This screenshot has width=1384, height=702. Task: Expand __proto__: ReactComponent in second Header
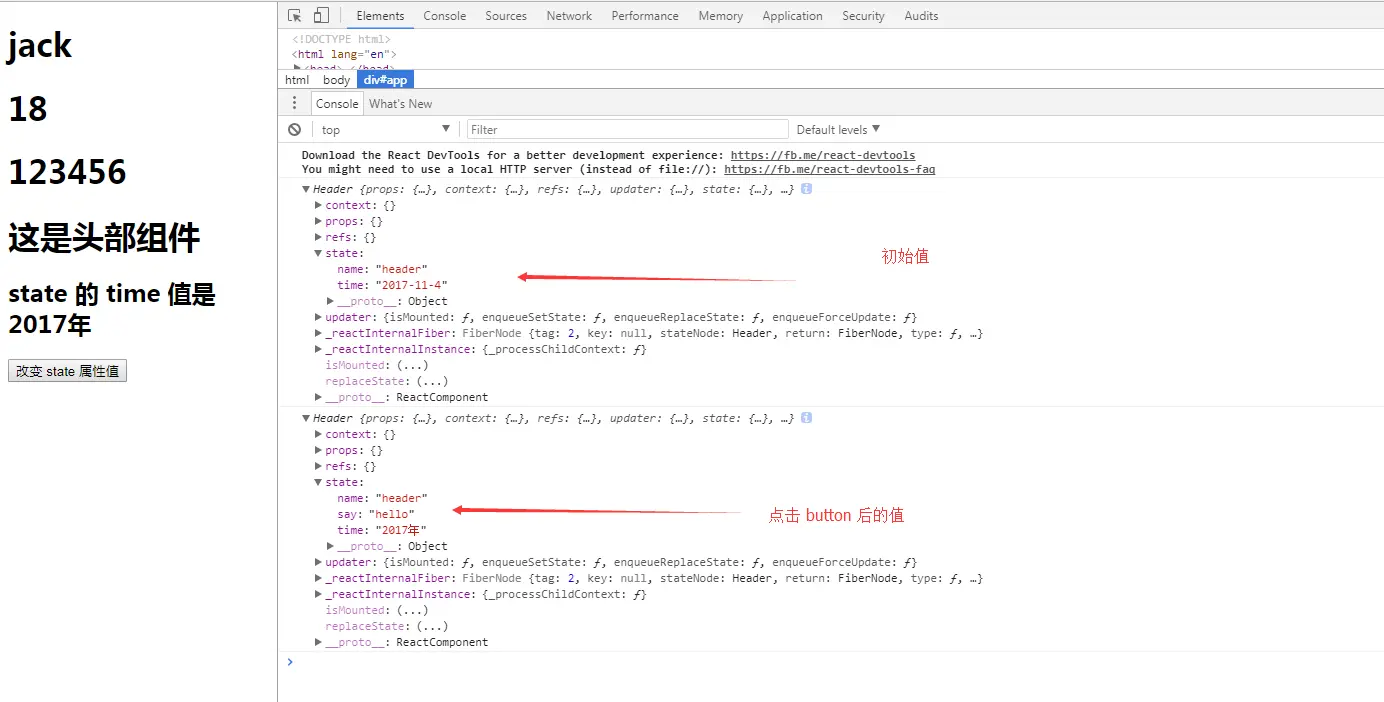[318, 642]
